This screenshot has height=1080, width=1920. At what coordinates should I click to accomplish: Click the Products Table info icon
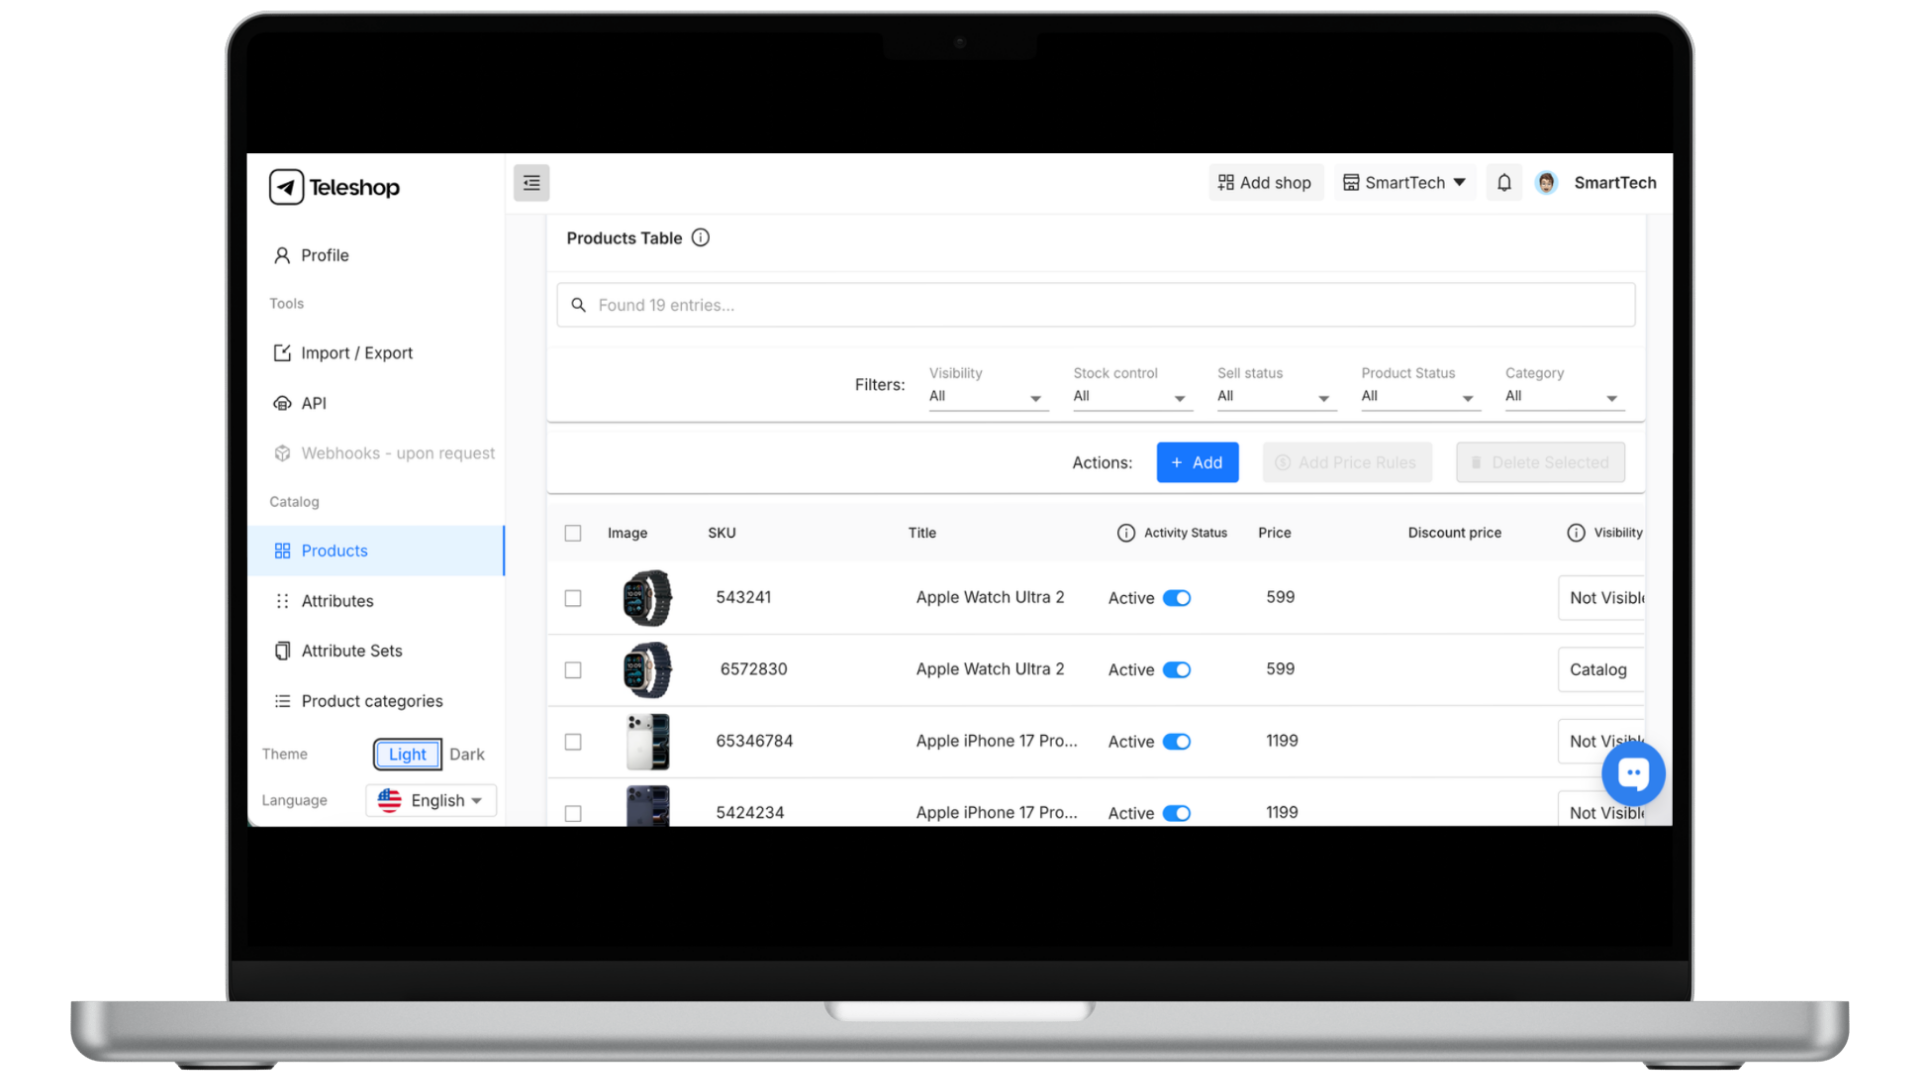tap(700, 237)
